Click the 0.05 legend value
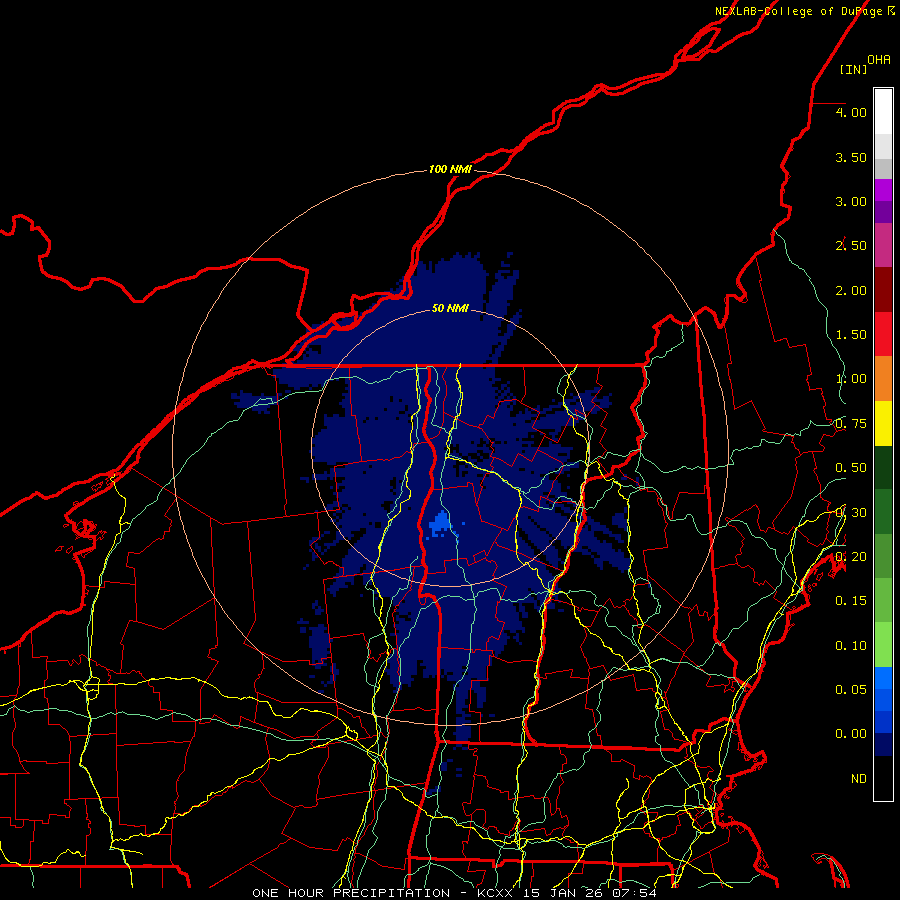The width and height of the screenshot is (900, 900). point(851,690)
